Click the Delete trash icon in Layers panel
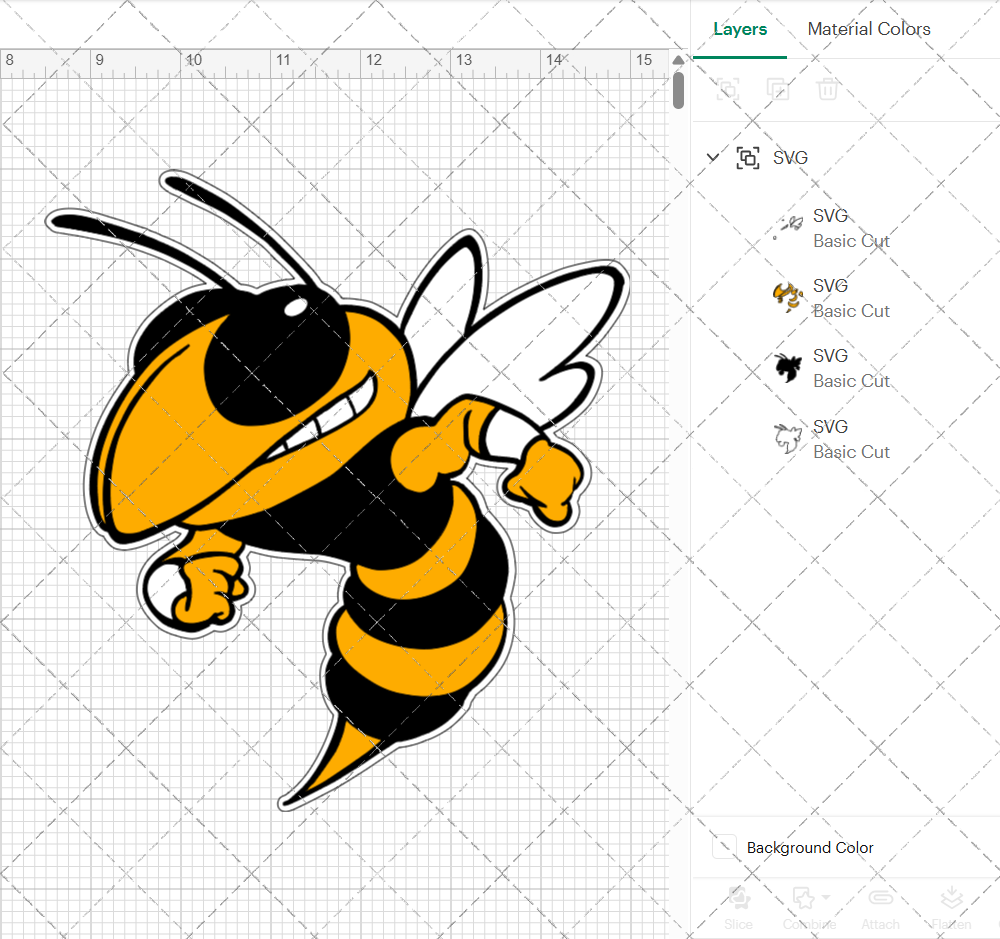Screen dimensions: 1000x939 click(827, 89)
